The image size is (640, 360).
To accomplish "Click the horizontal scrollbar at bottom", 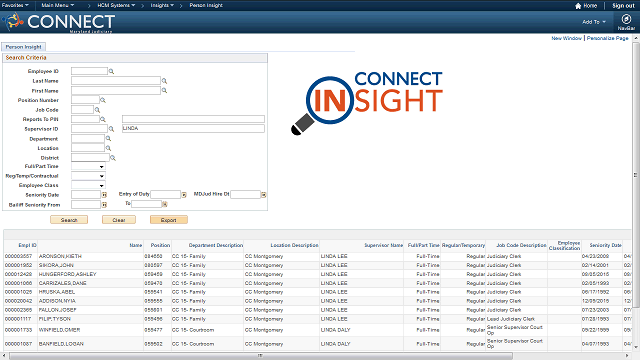I will click(x=261, y=356).
